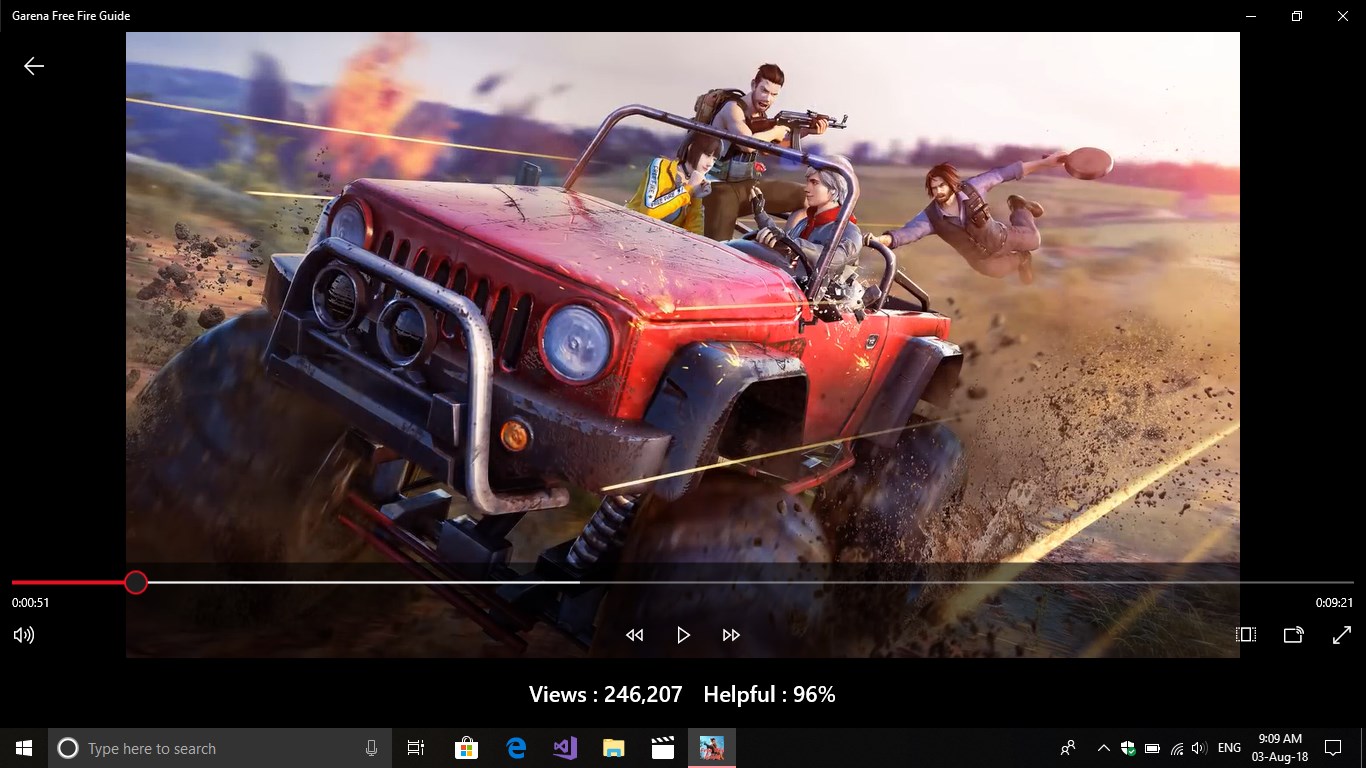Click the taskbar search box
Viewport: 1366px width, 768px height.
(x=220, y=748)
